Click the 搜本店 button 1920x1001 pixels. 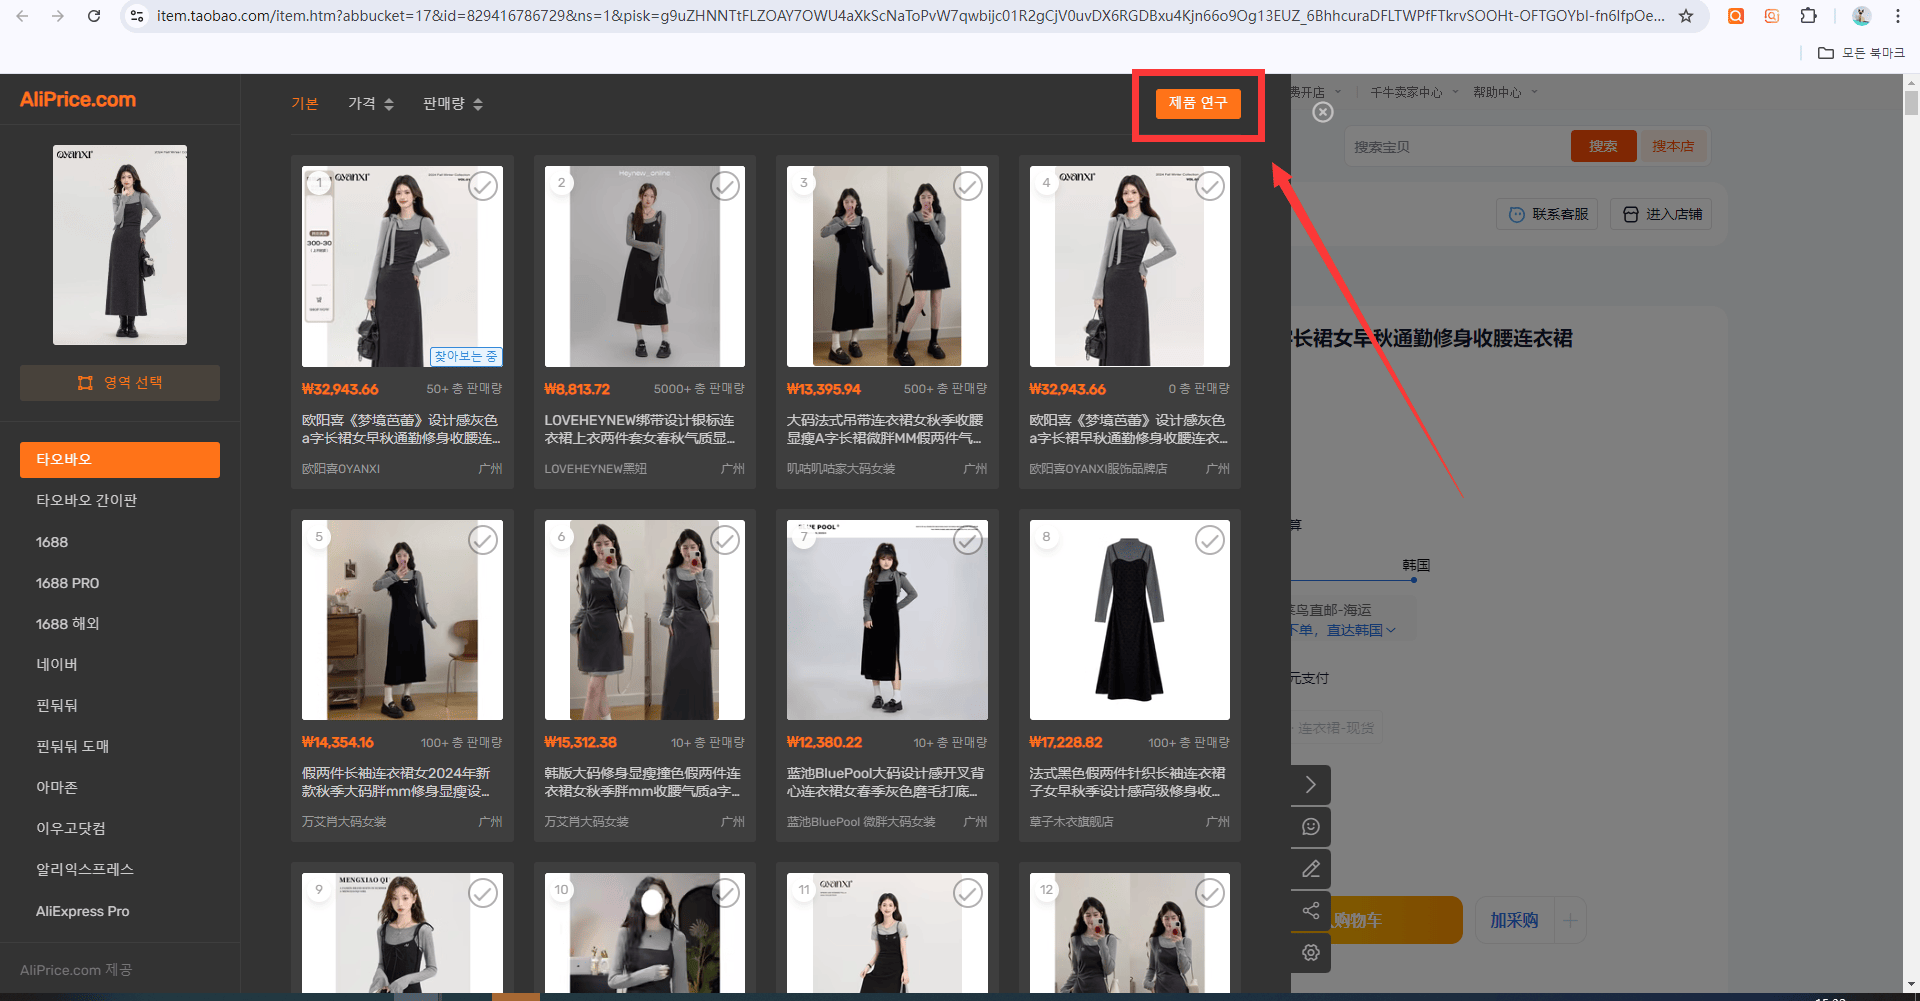[1673, 146]
